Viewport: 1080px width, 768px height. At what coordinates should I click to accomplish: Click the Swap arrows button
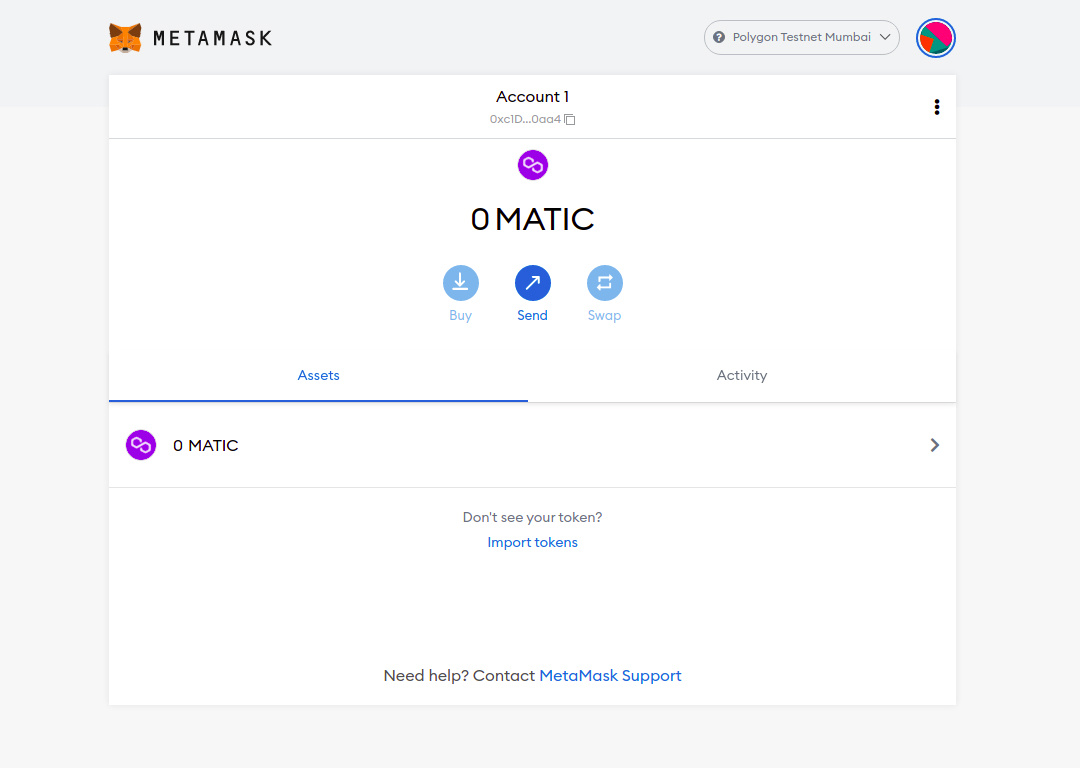click(x=605, y=283)
